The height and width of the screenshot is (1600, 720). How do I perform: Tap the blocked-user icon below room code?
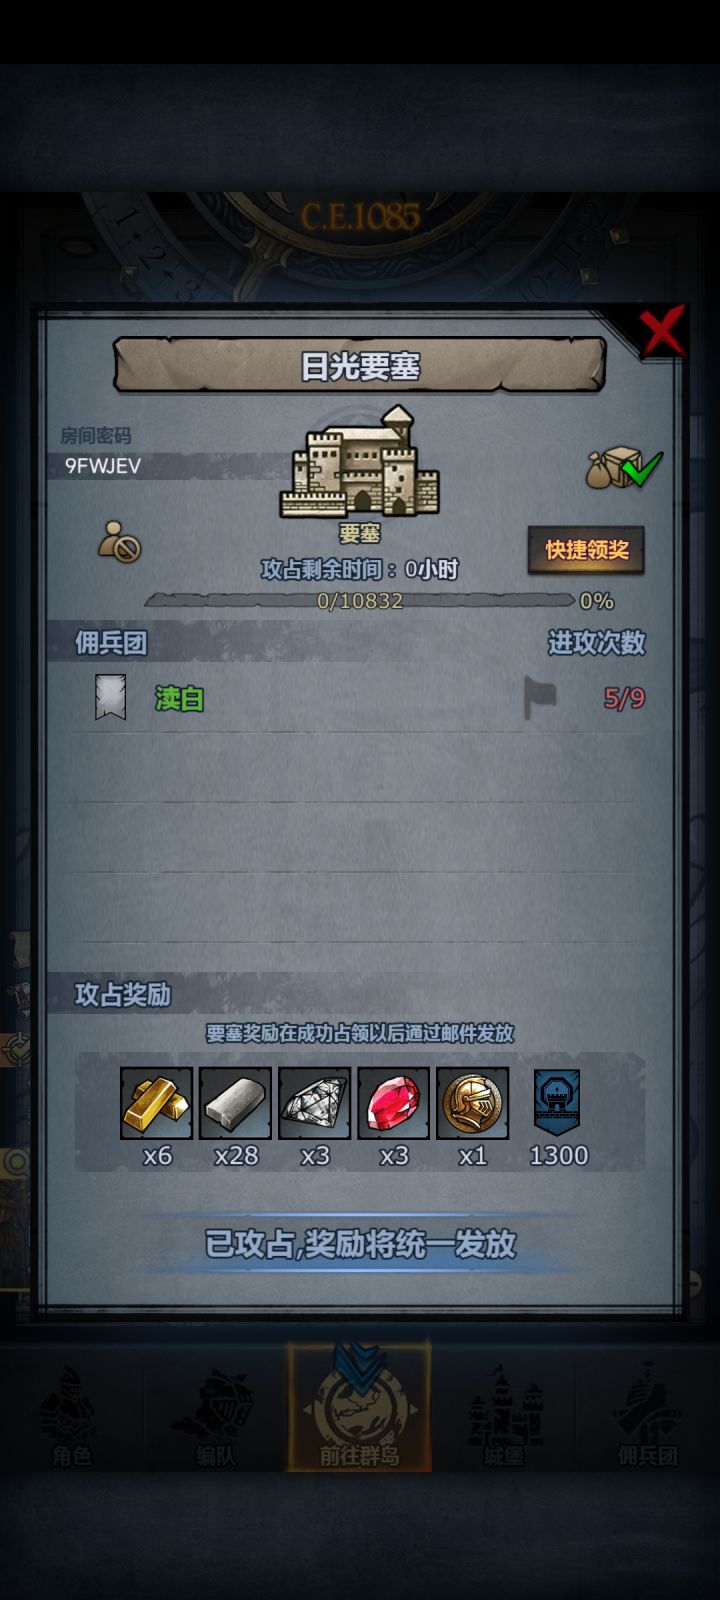119,541
